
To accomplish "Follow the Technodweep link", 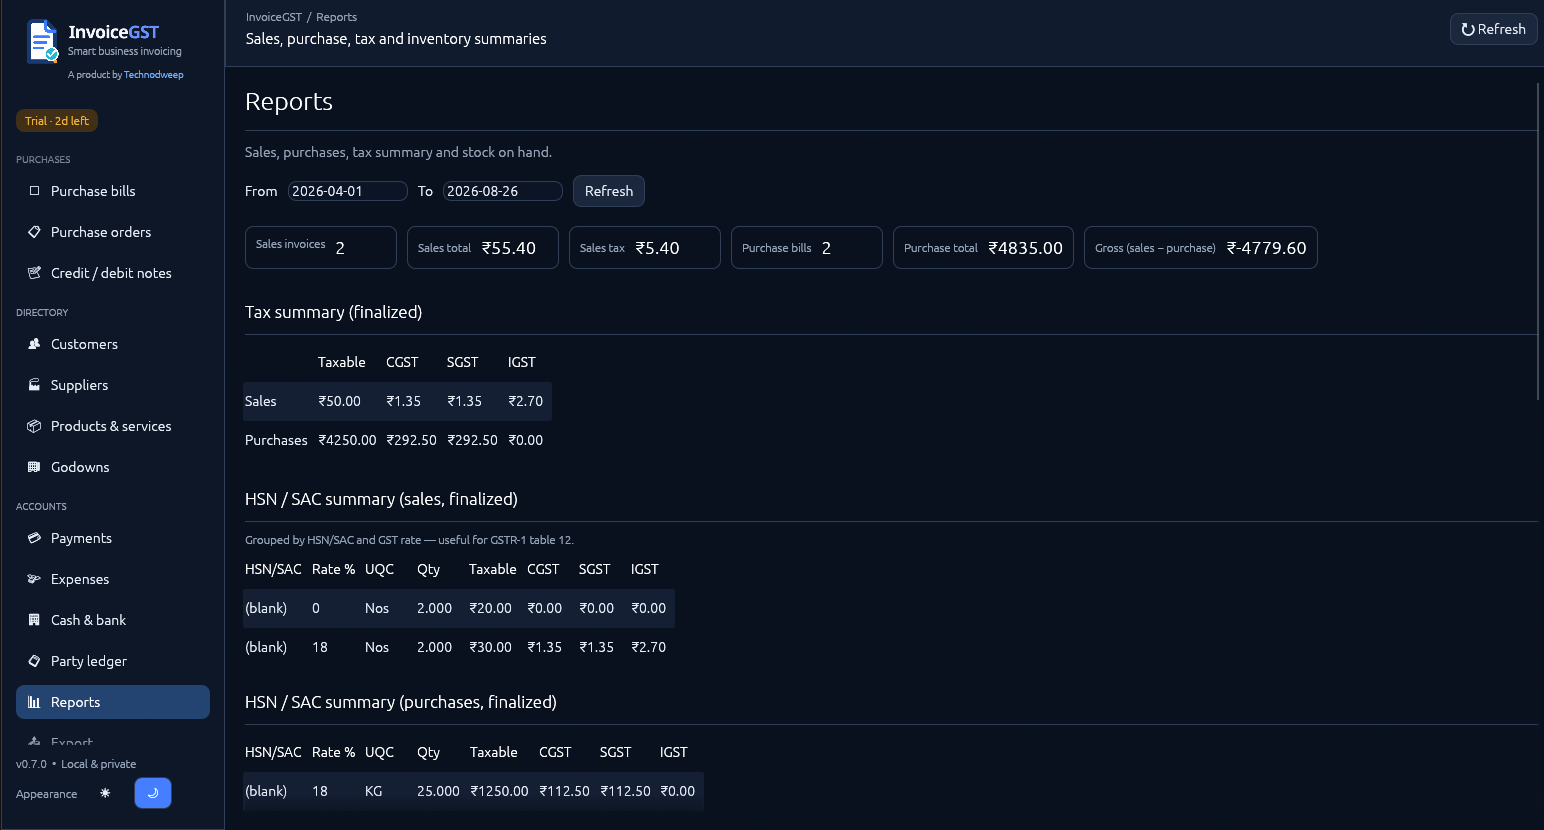I will pyautogui.click(x=154, y=75).
